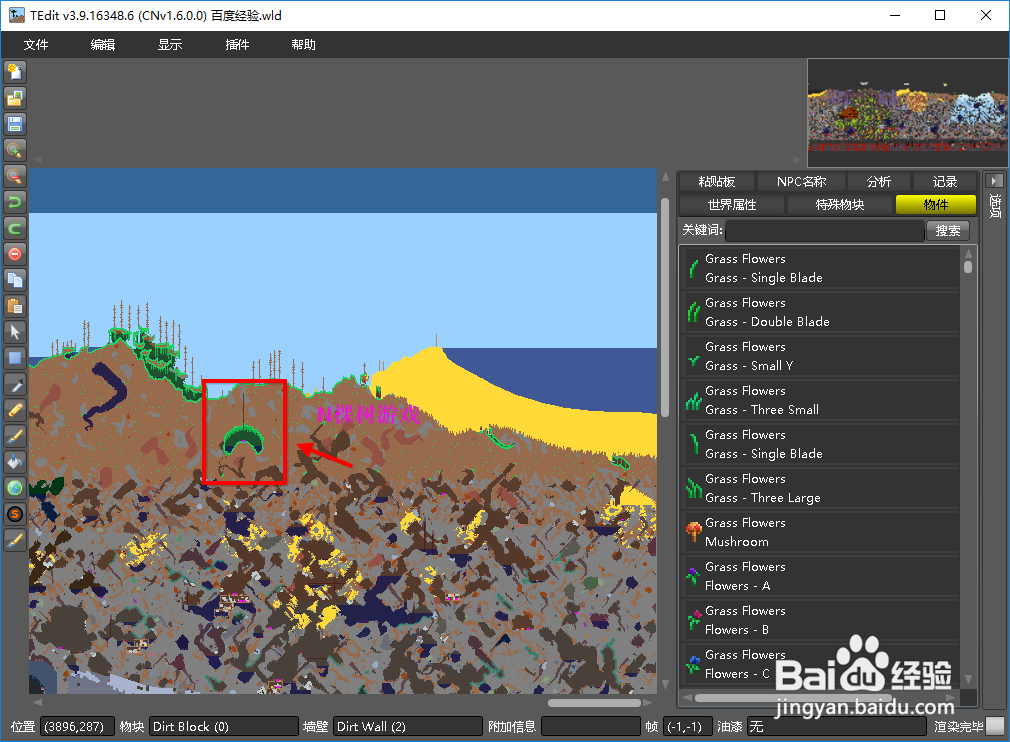Open the 显示 menu
Screen dimensions: 1010x742
(x=170, y=44)
